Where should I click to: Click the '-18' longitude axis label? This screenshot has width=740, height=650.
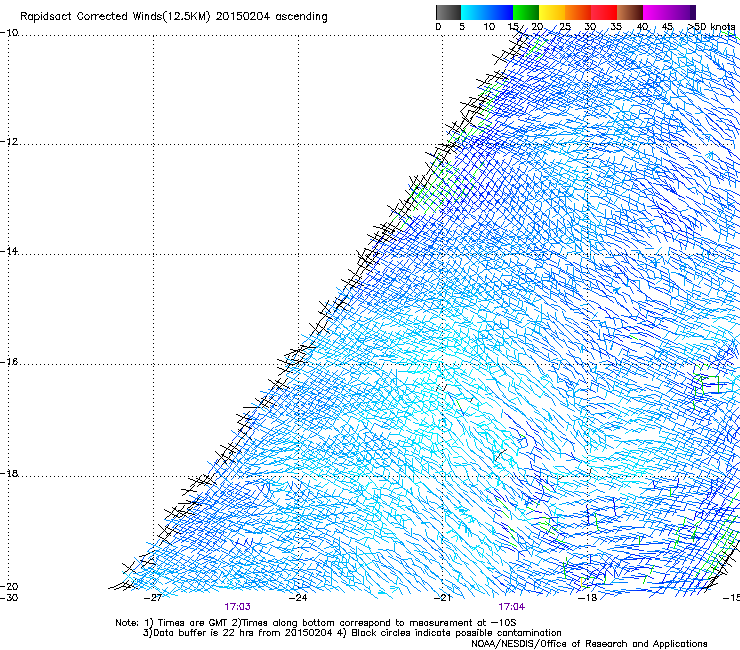coord(588,598)
